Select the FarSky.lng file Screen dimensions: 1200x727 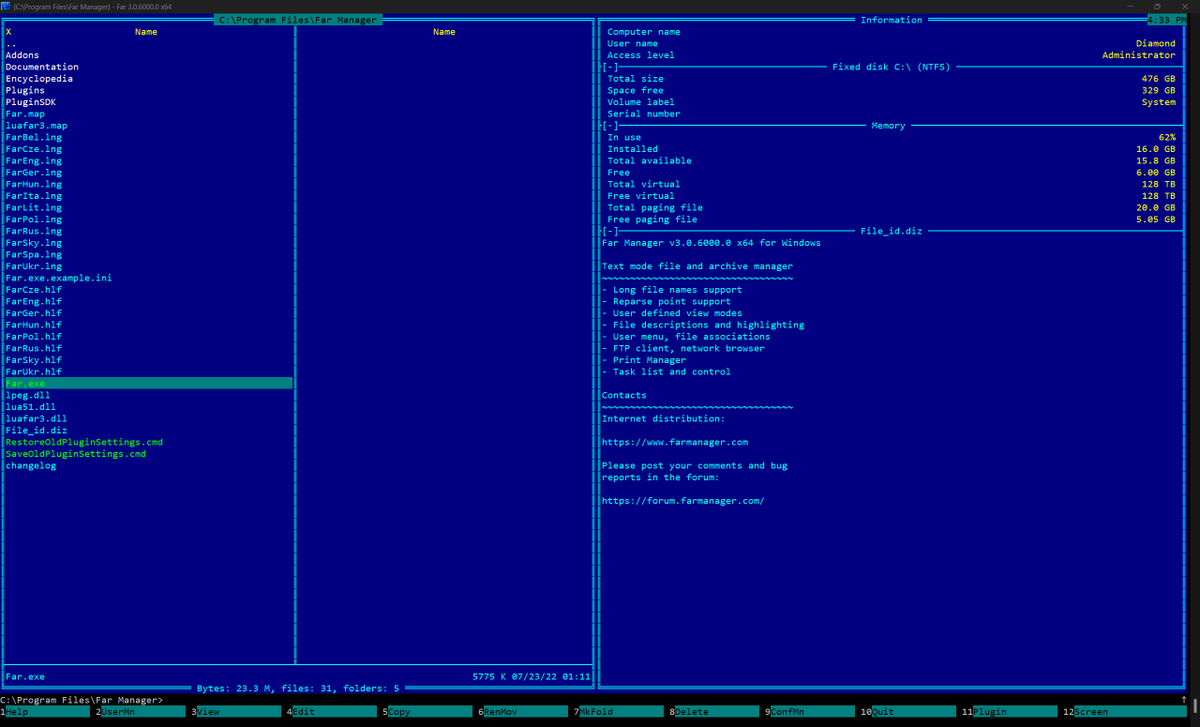[x=148, y=243]
